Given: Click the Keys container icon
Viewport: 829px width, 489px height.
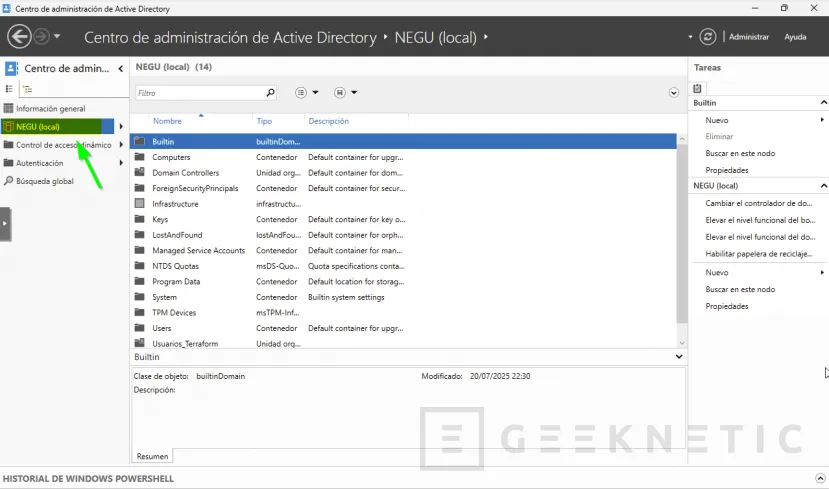Looking at the screenshot, I should 140,219.
